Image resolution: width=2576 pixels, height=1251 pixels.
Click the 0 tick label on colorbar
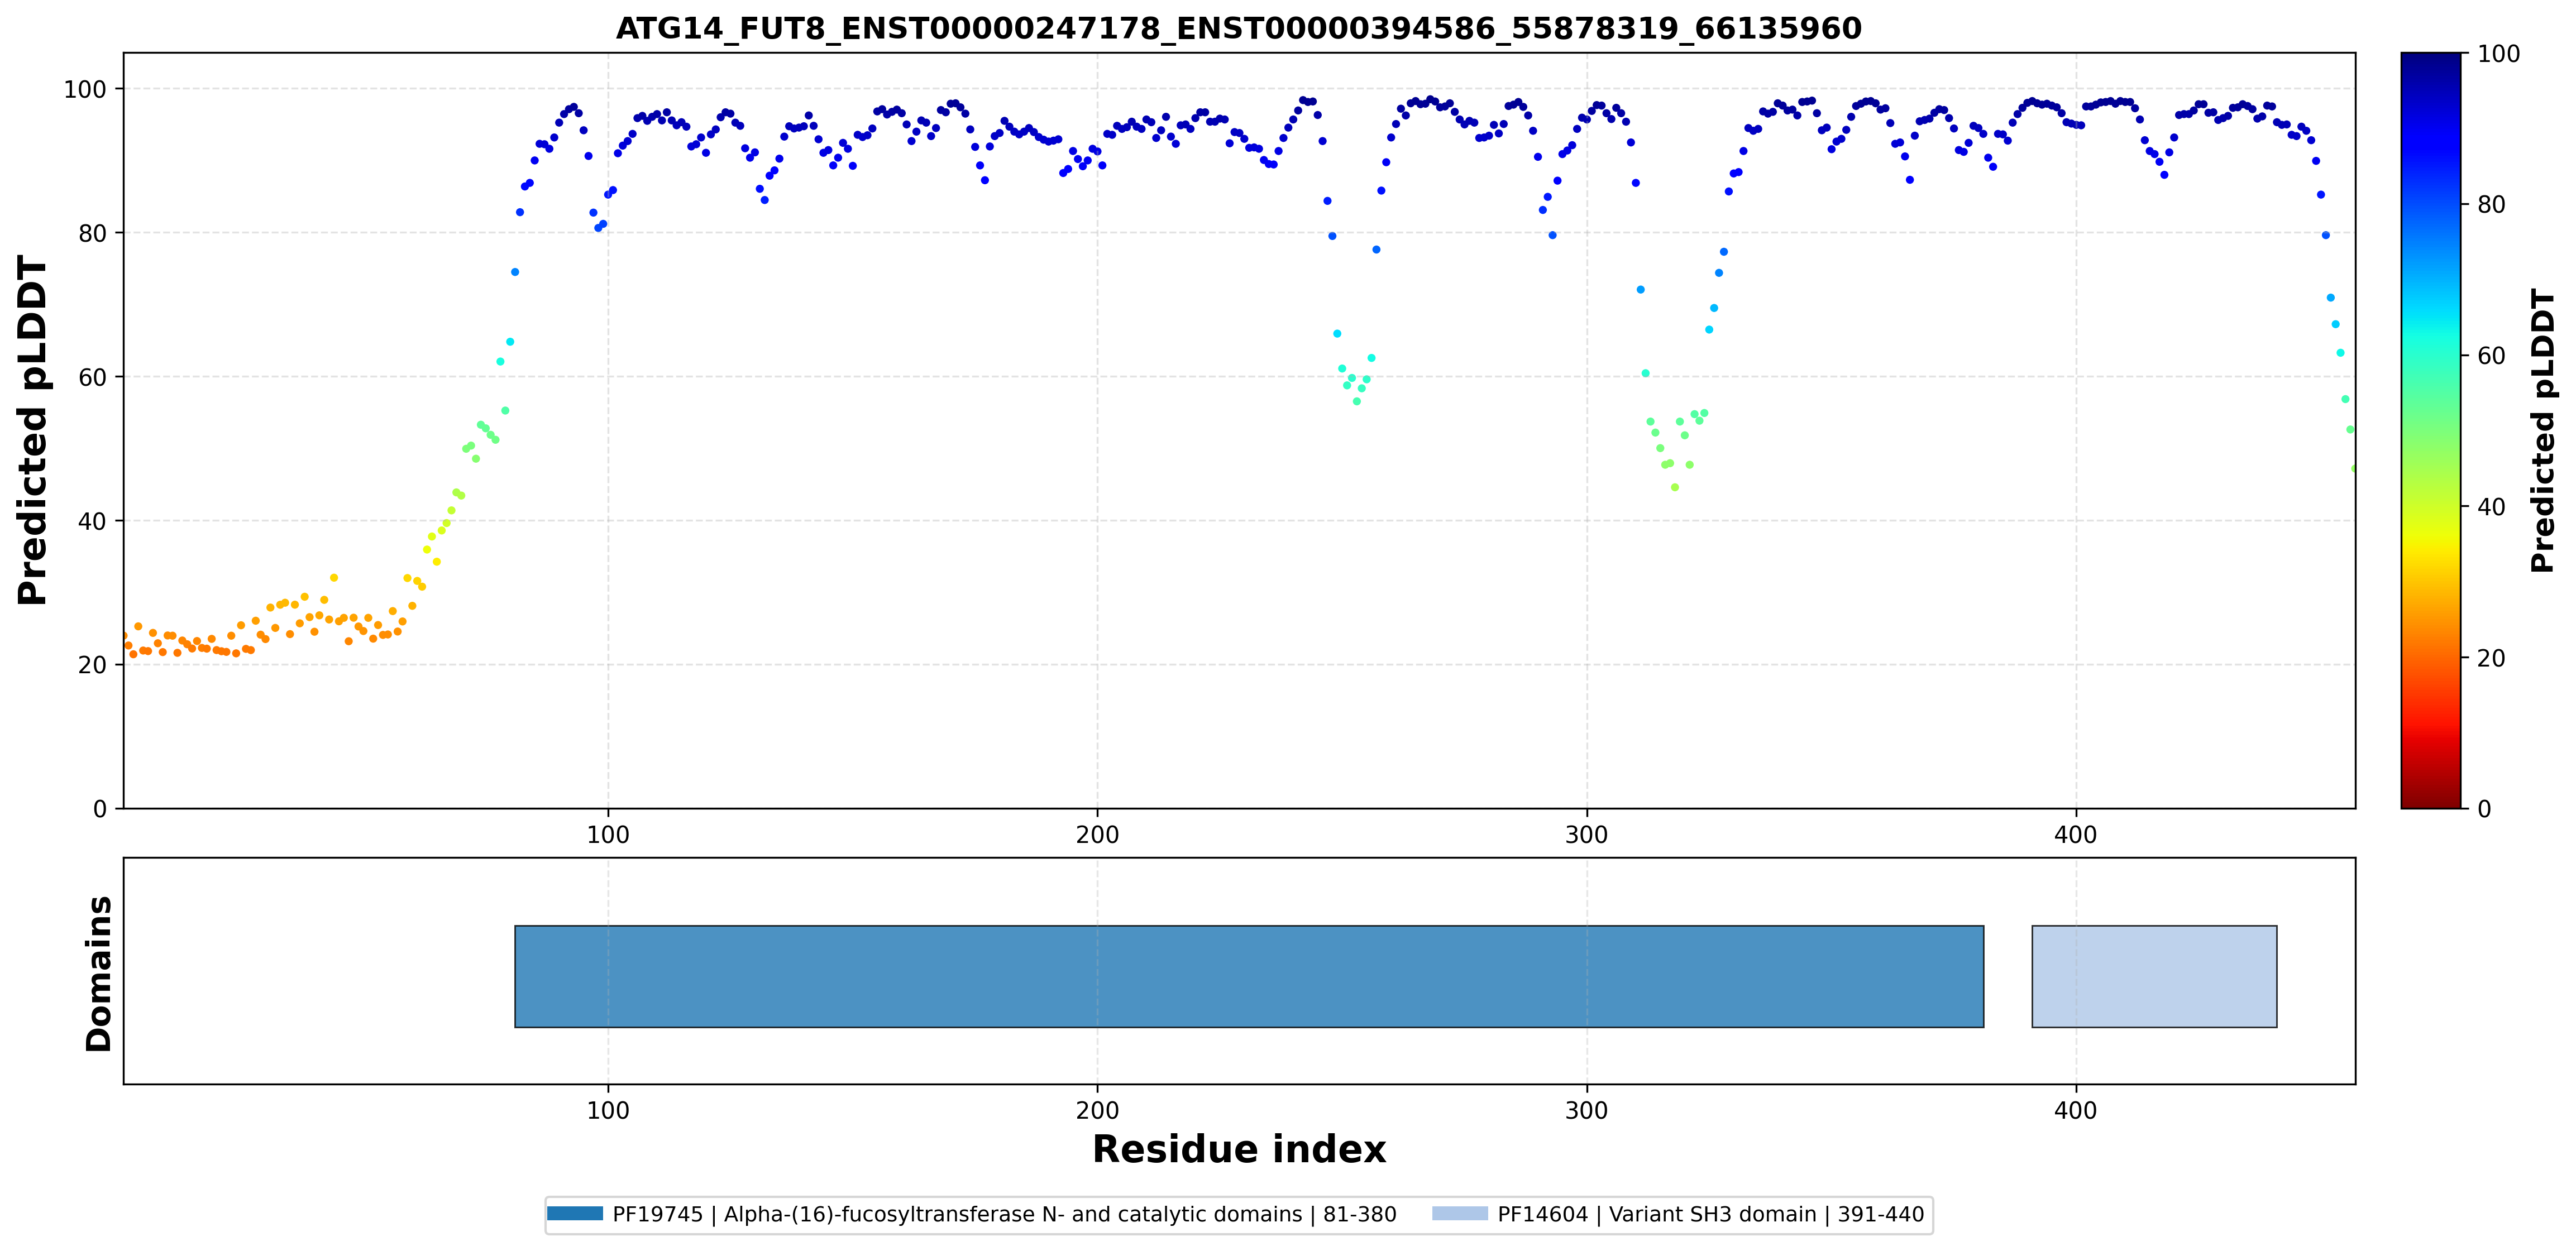tap(2484, 809)
